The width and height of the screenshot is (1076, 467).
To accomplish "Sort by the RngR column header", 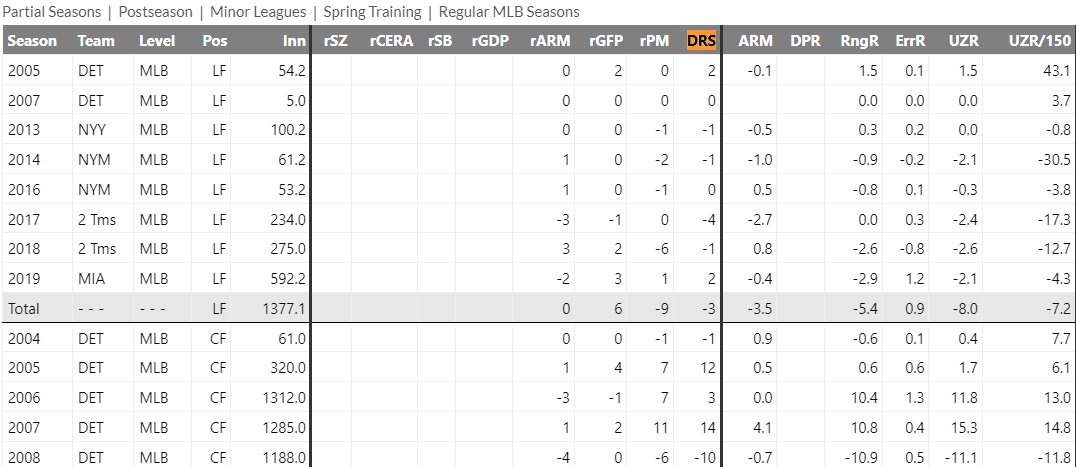I will [859, 41].
